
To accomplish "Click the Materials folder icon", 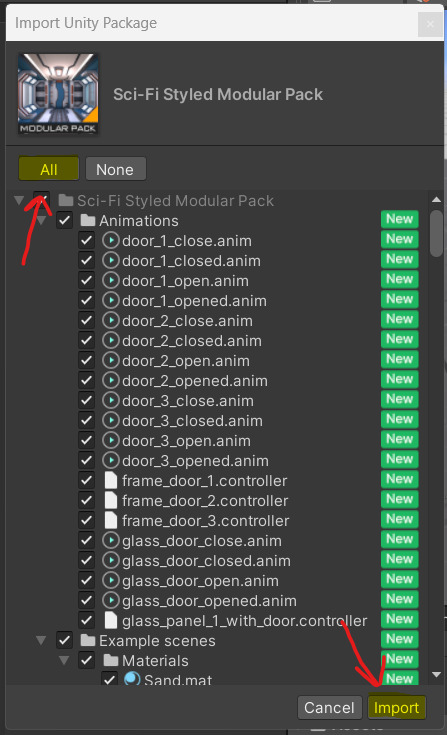I will click(x=111, y=660).
